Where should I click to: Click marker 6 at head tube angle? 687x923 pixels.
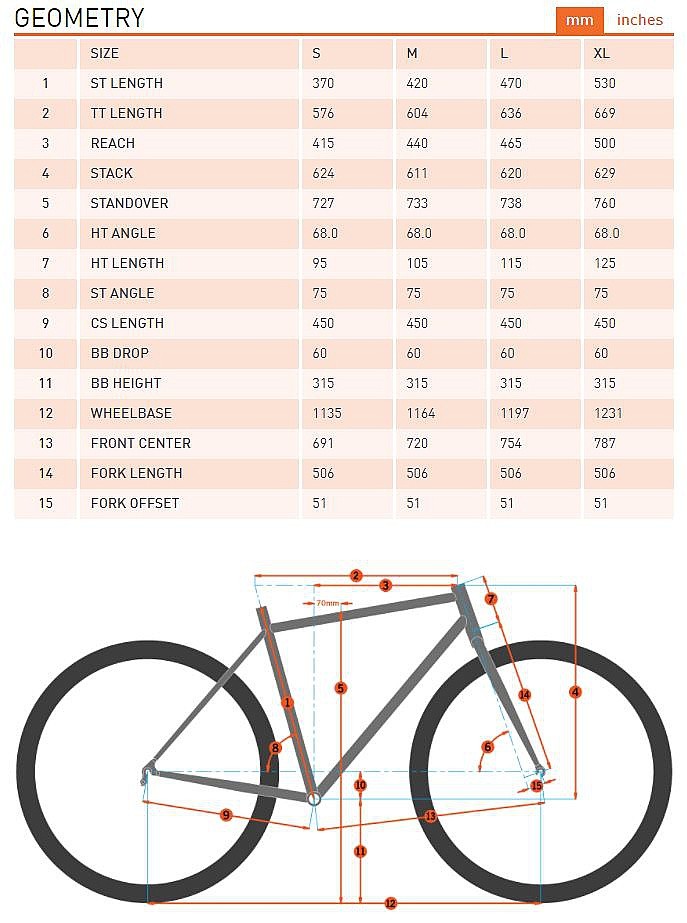488,746
